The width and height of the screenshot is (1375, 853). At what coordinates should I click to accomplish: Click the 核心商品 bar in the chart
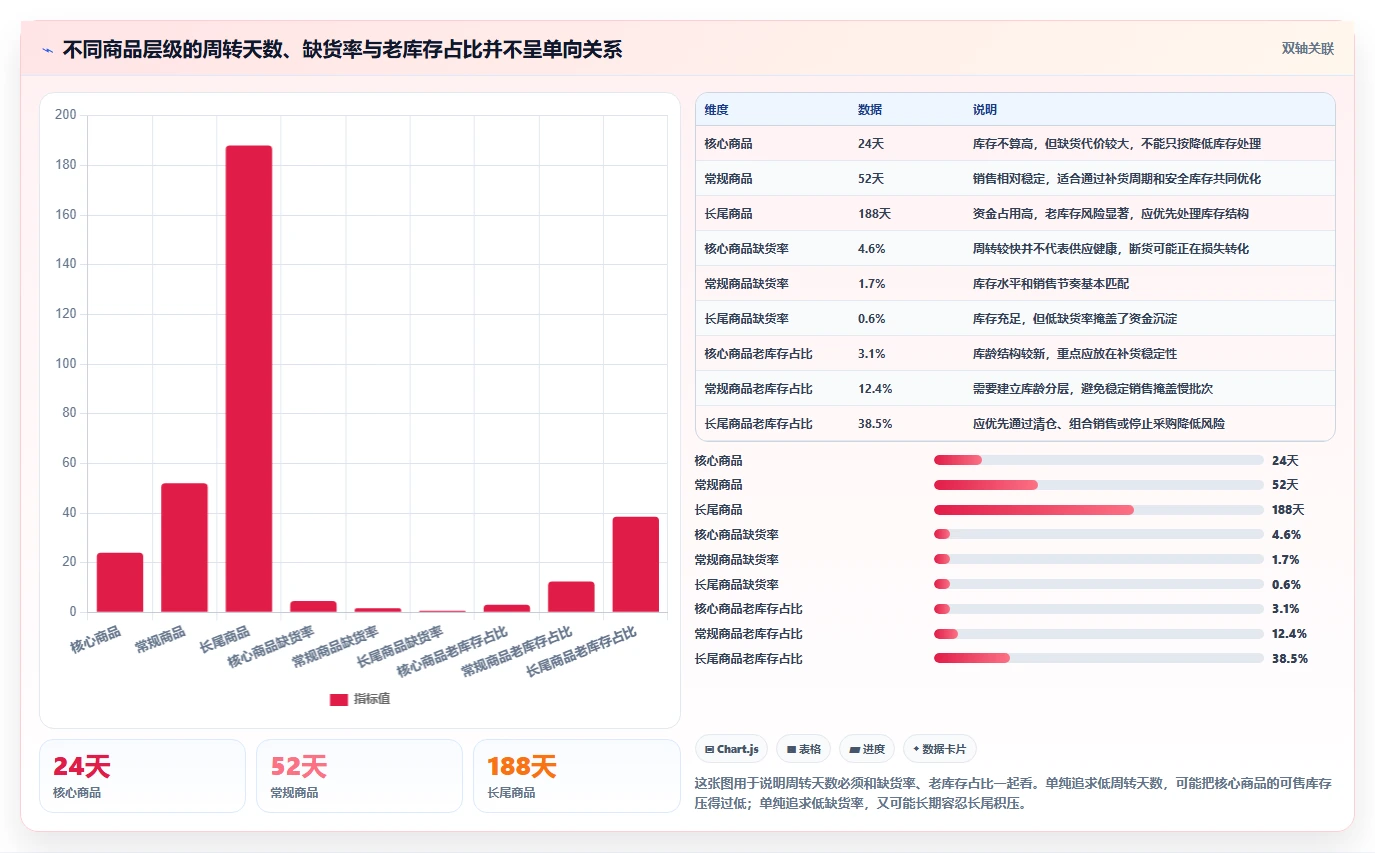click(120, 582)
